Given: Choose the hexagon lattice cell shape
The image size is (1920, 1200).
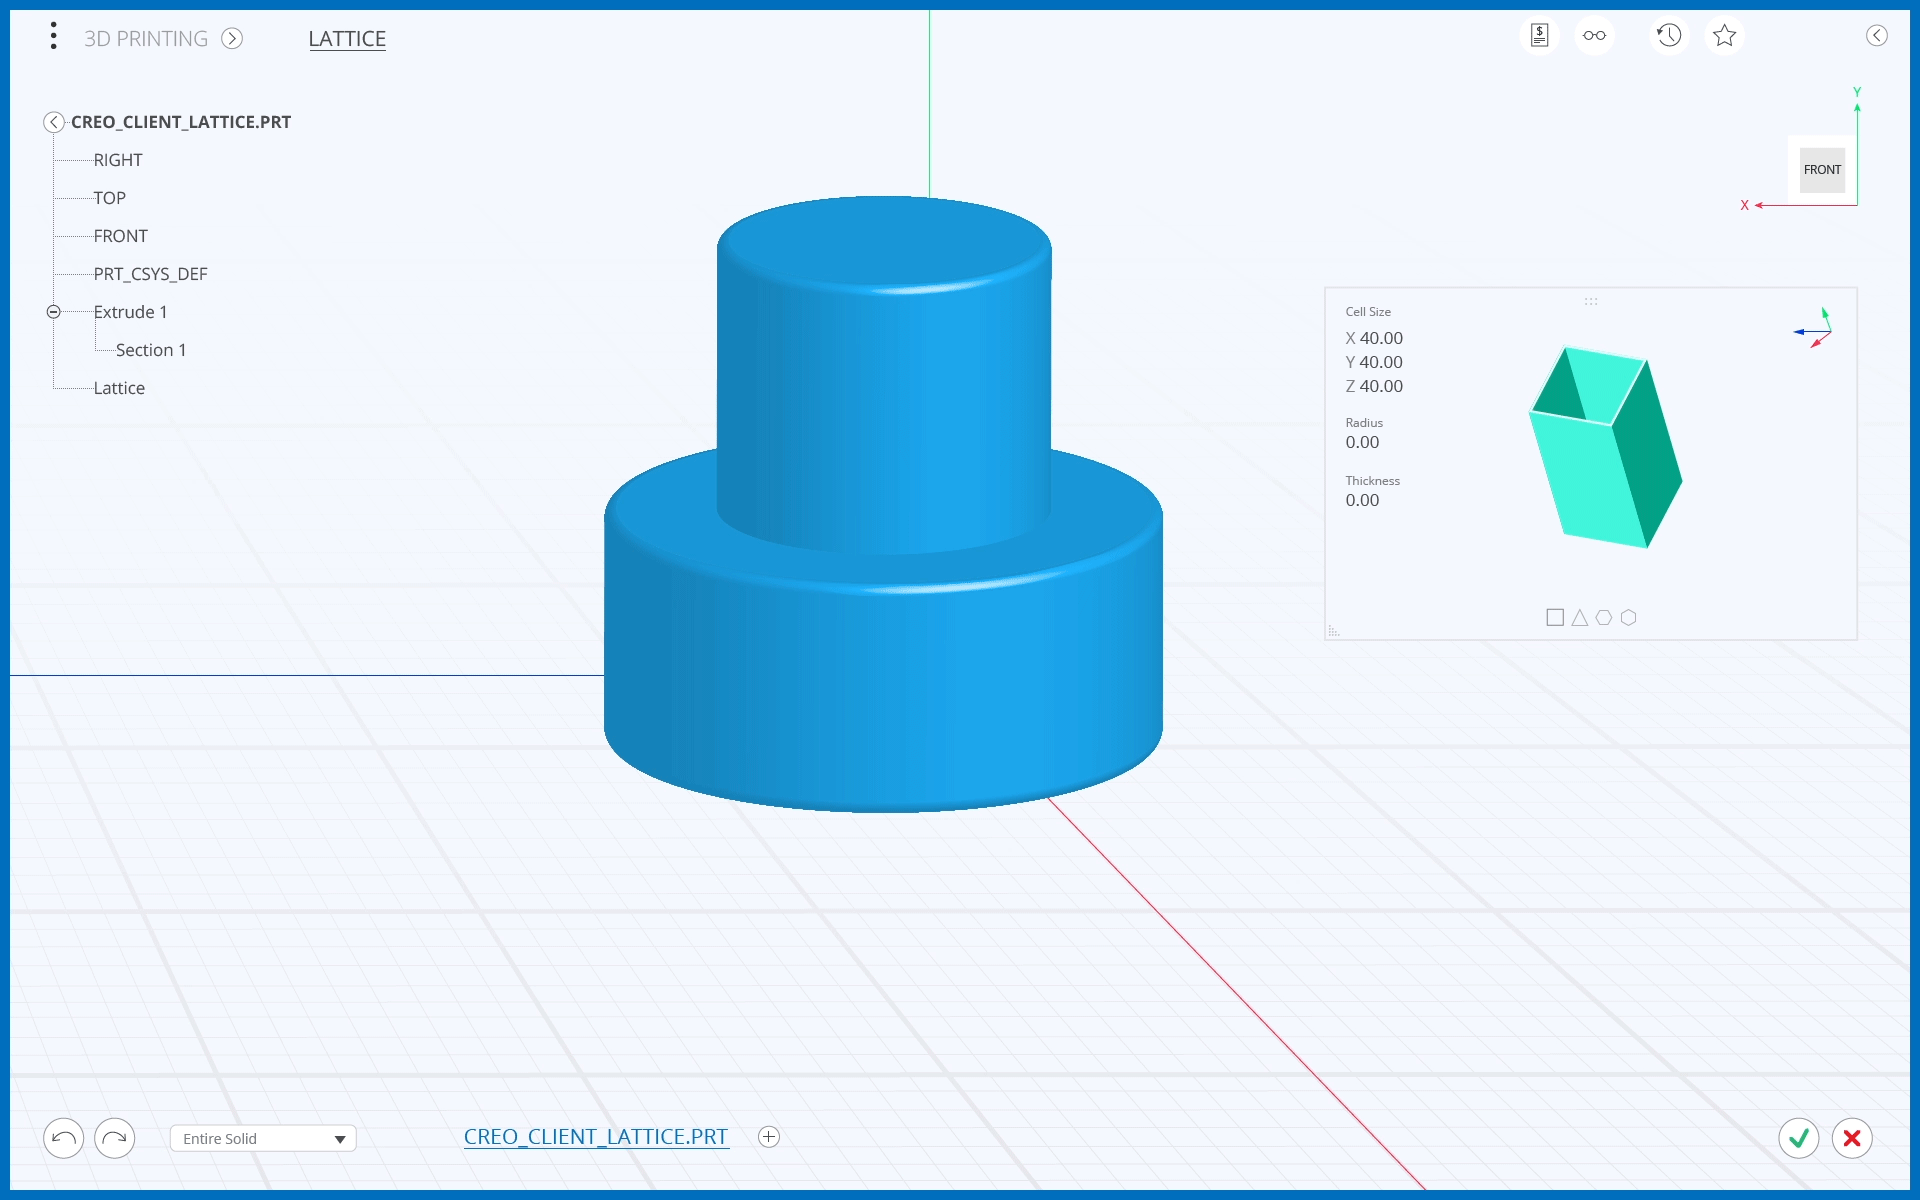Looking at the screenshot, I should click(x=1629, y=617).
